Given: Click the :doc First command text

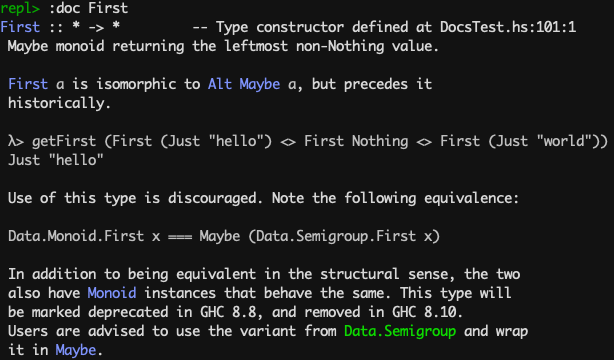Looking at the screenshot, I should click(x=88, y=8).
